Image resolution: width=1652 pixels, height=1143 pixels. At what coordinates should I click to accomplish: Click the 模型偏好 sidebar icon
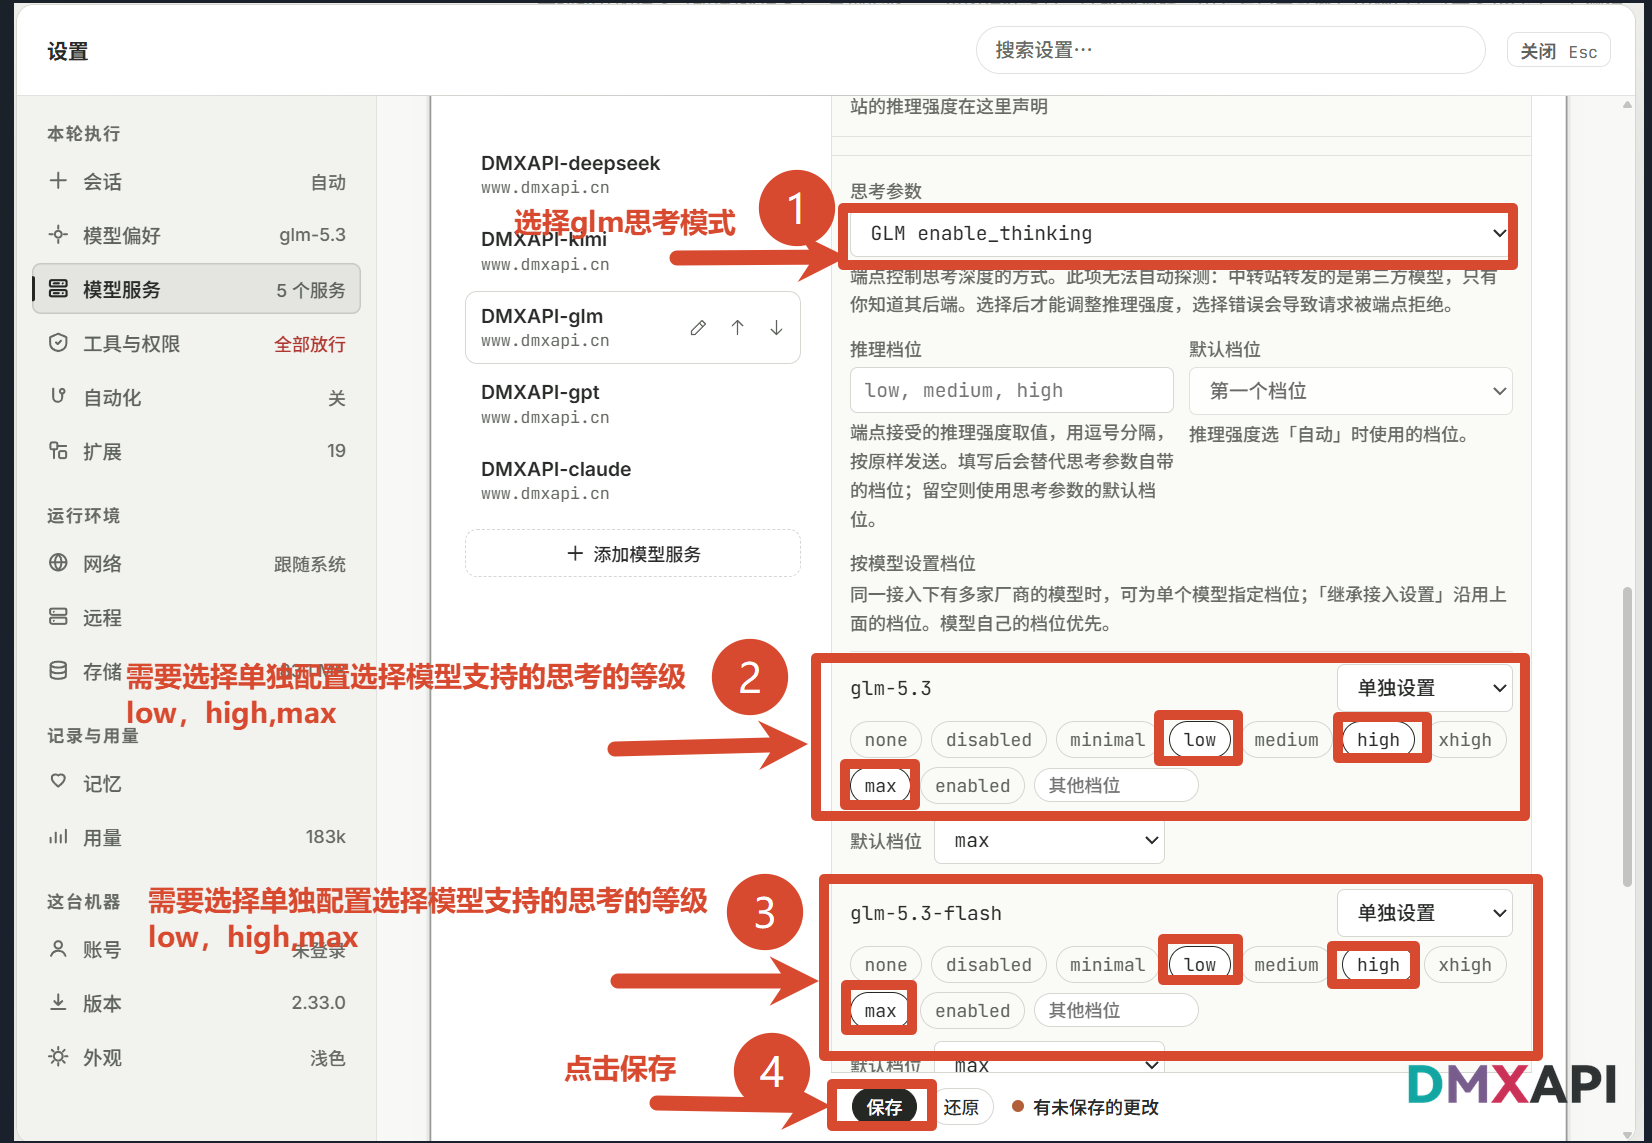click(x=58, y=235)
